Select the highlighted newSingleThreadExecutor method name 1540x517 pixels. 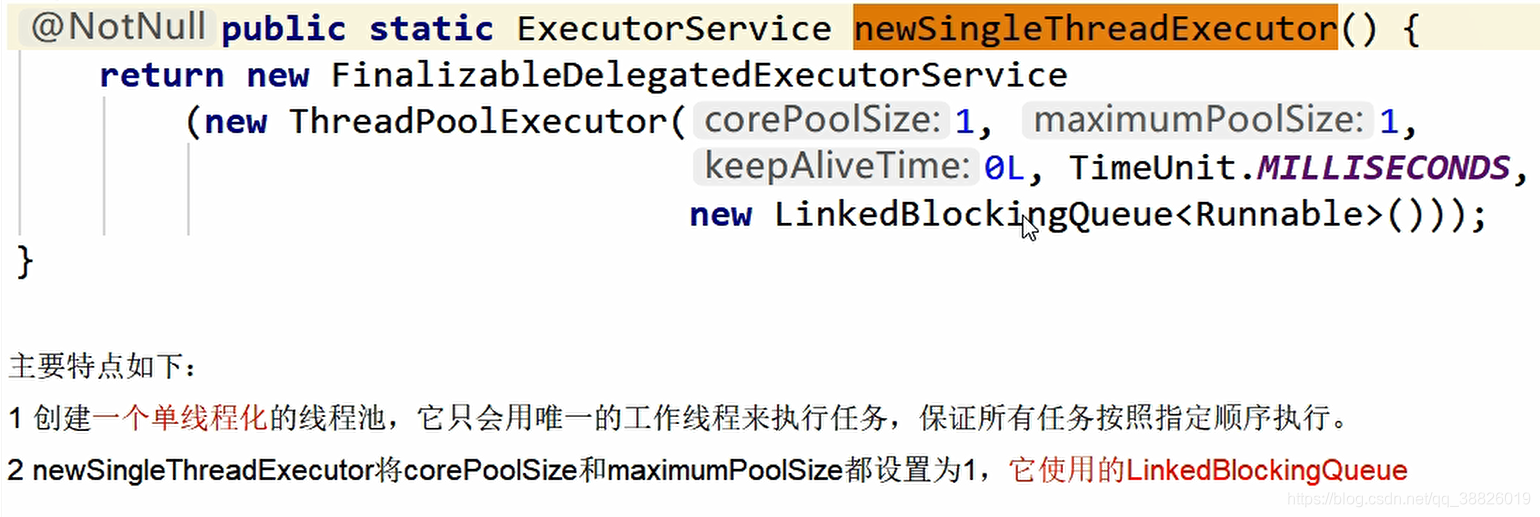pyautogui.click(x=1095, y=28)
